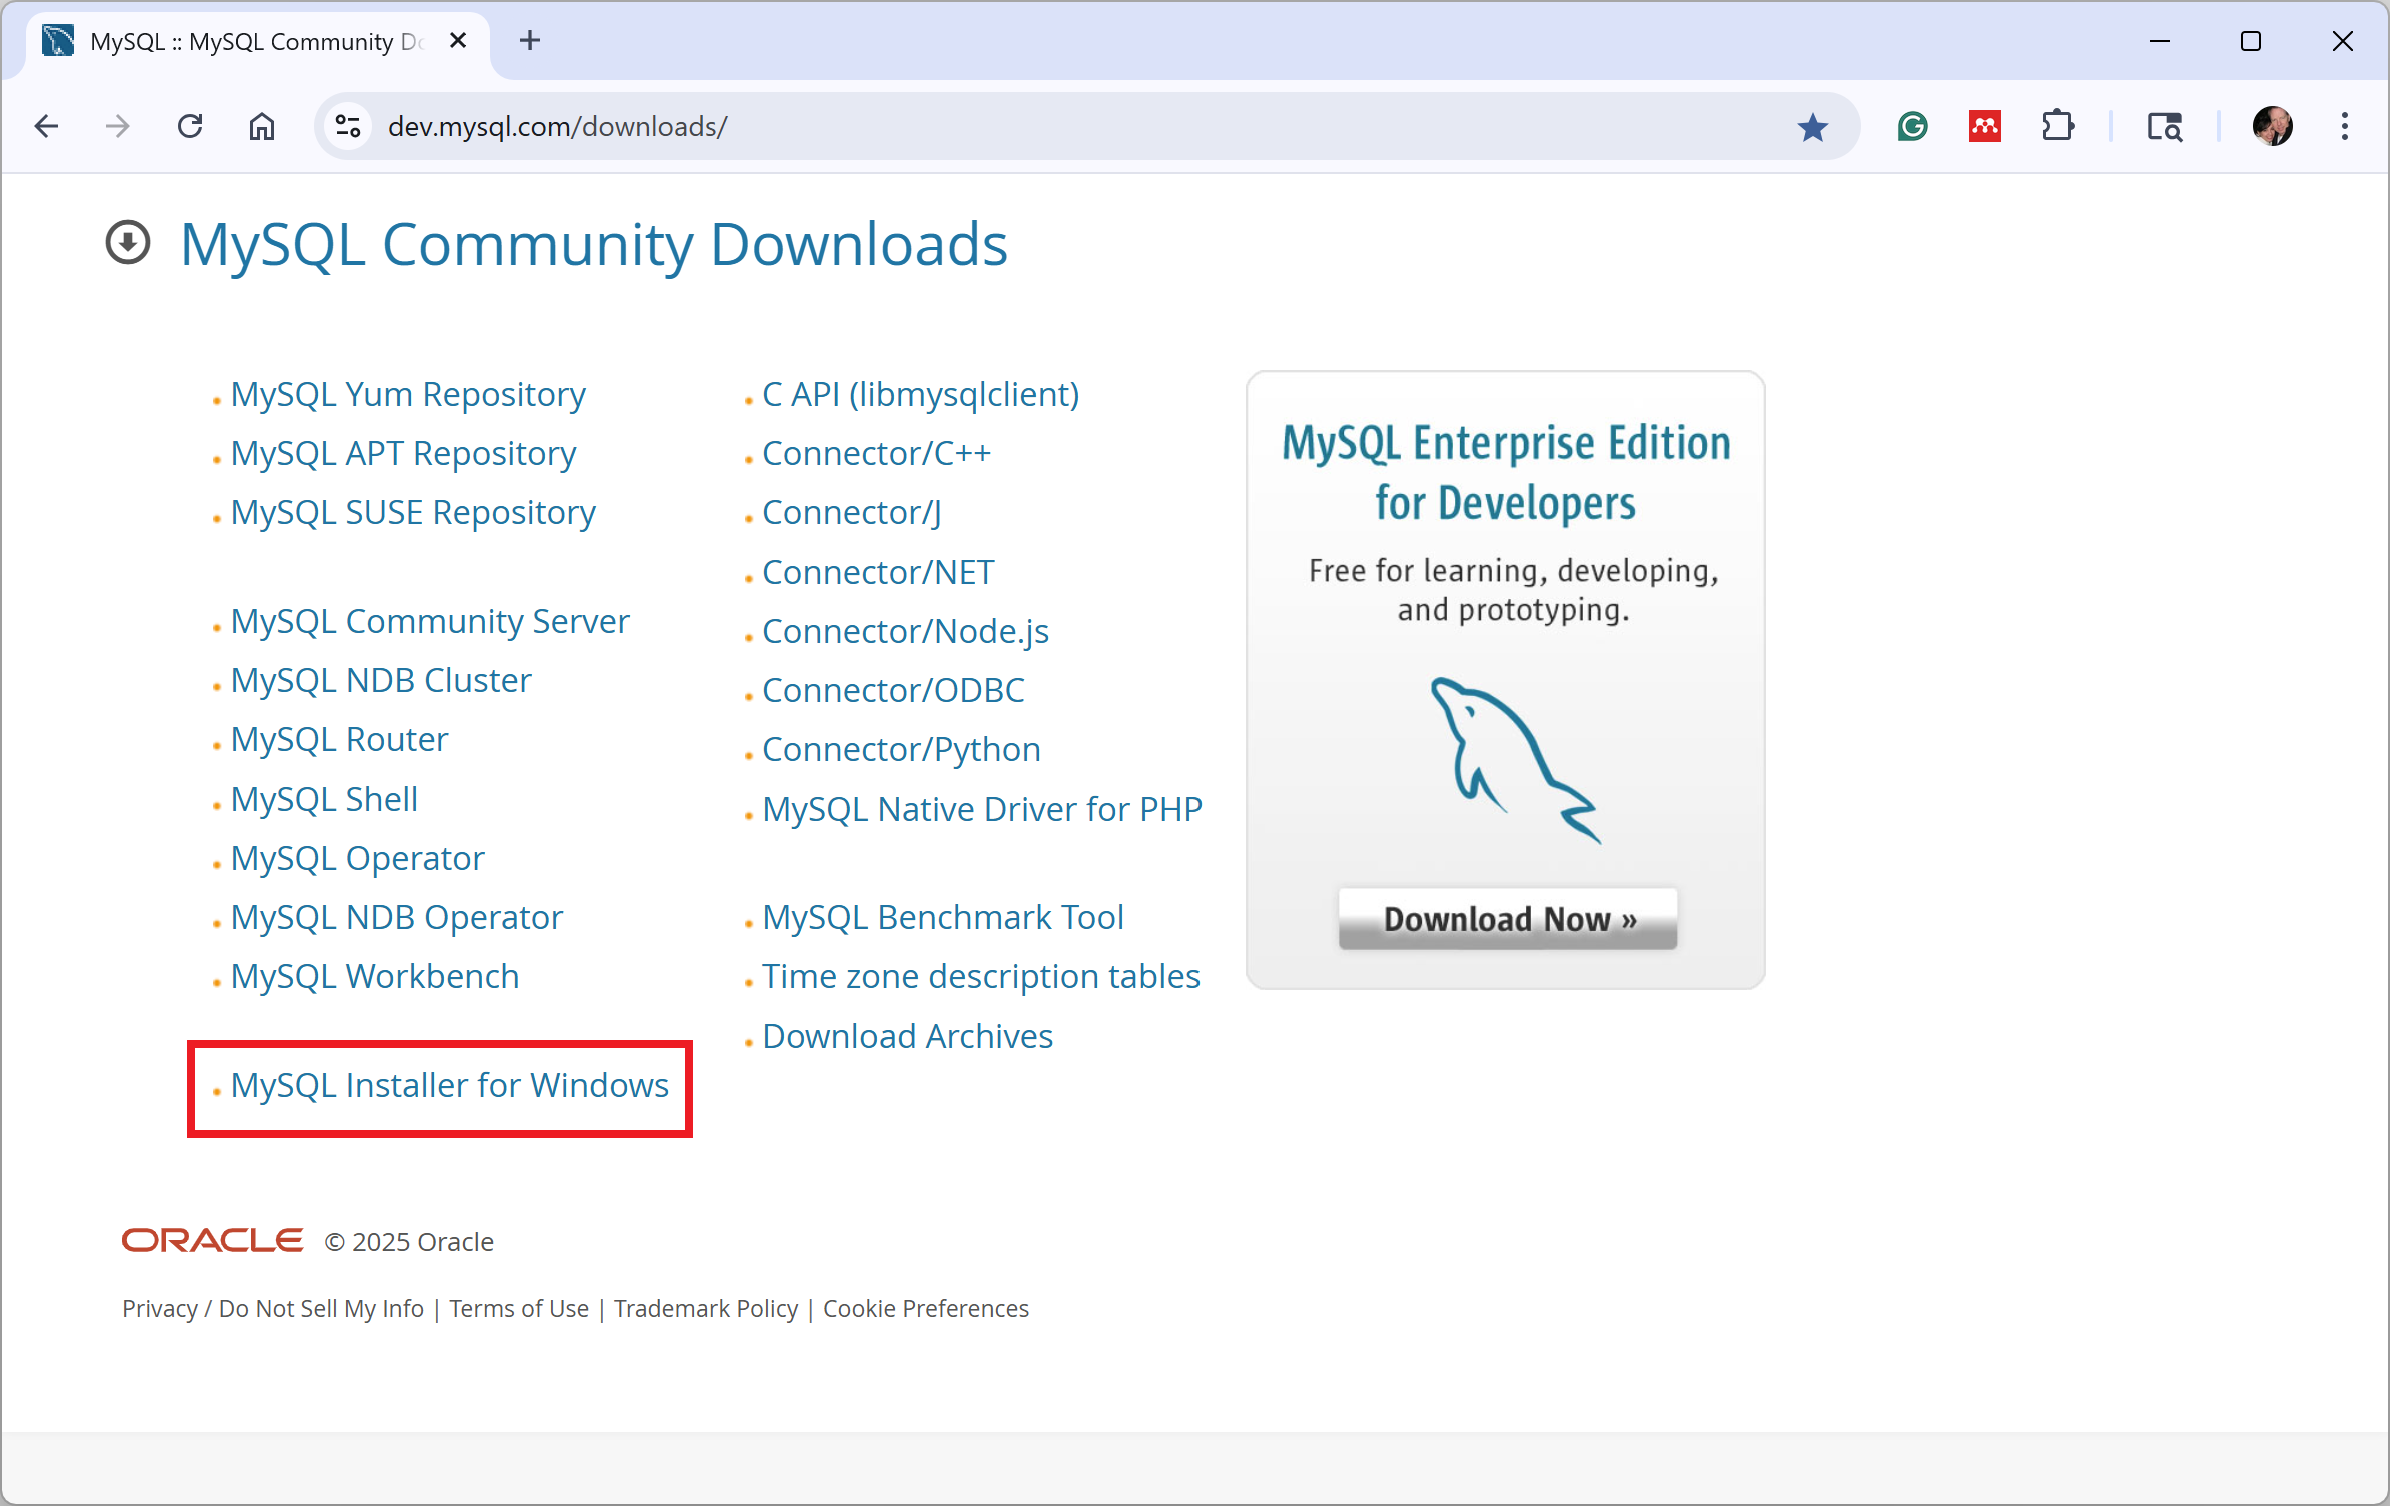2390x1506 pixels.
Task: Open MySQL Native Driver for PHP link
Action: click(982, 809)
